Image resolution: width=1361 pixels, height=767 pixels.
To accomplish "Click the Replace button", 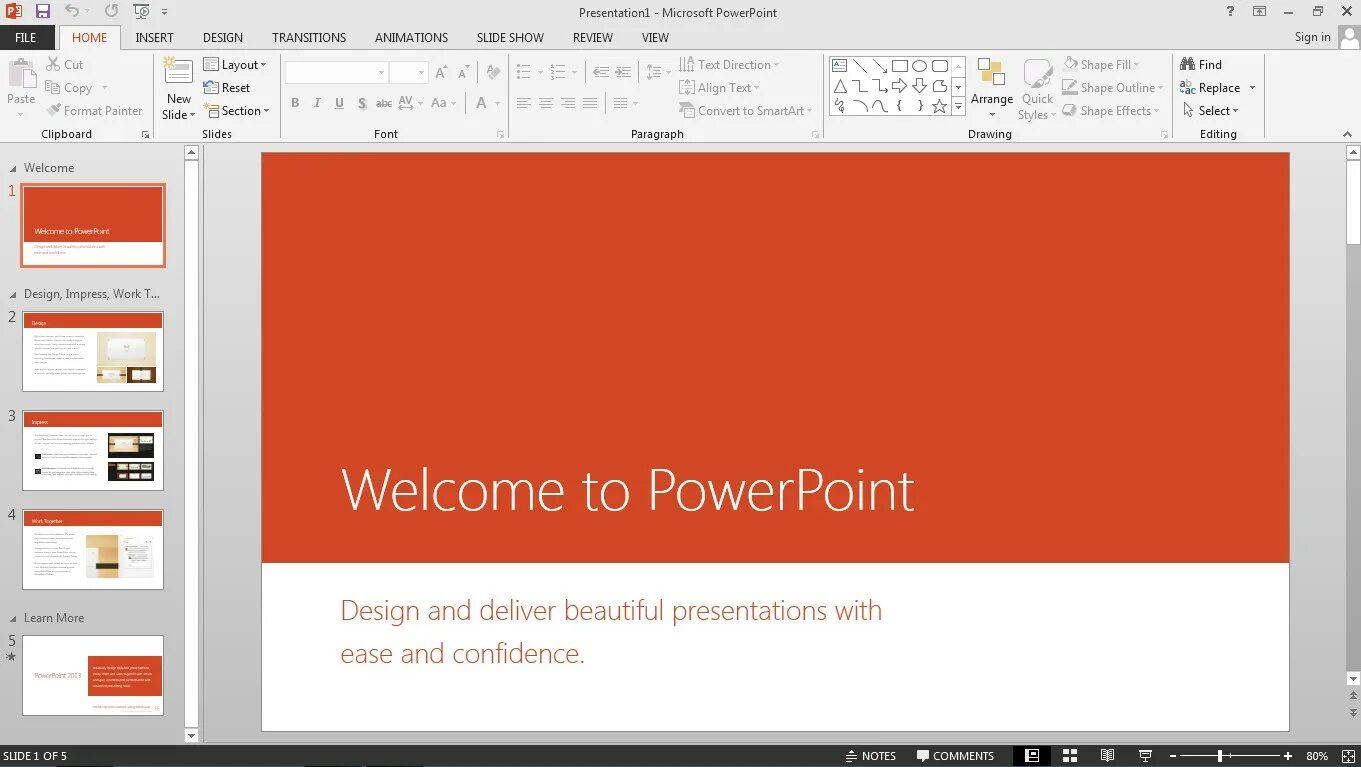I will 1211,88.
